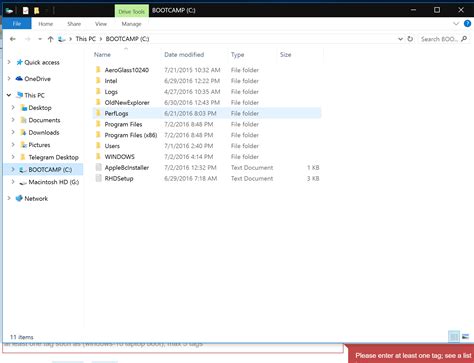Viewport: 474px width, 363px height.
Task: Expand the Quick access tree node
Action: [x=9, y=62]
